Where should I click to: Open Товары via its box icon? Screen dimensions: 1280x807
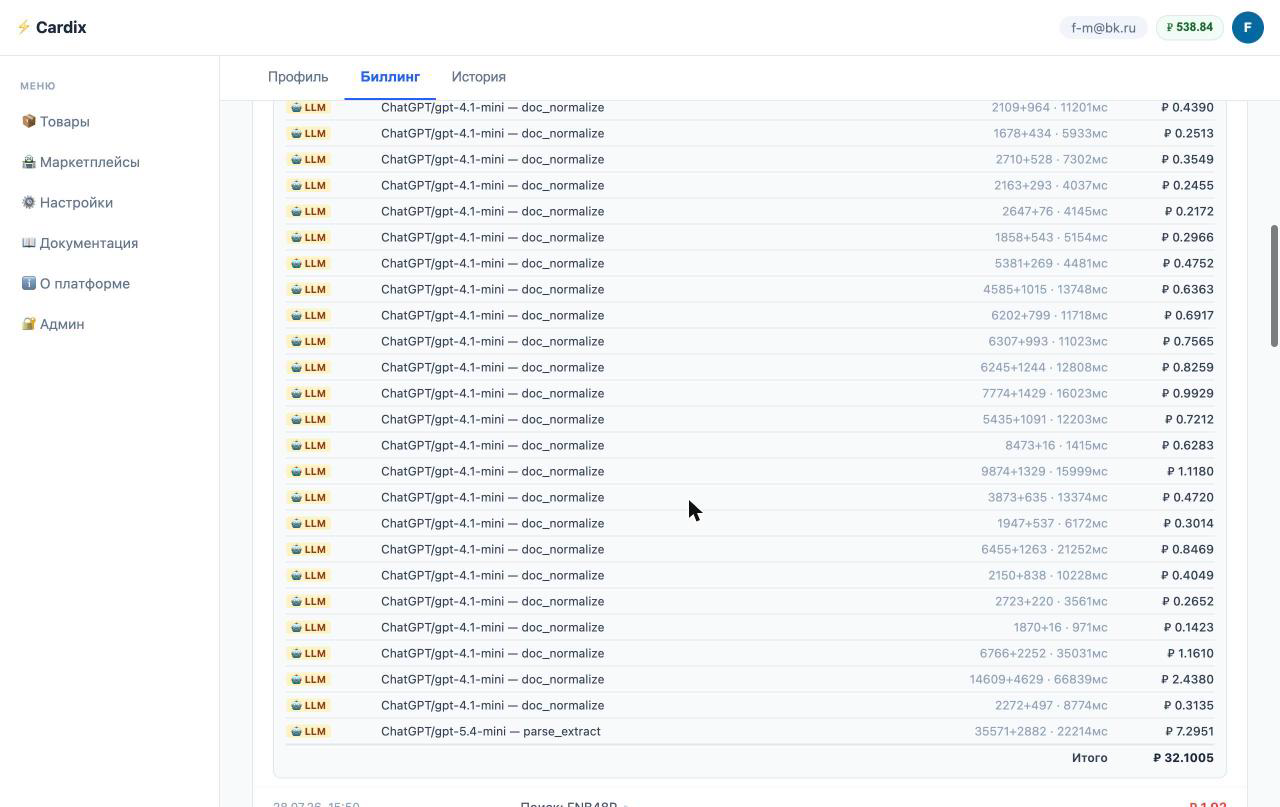pyautogui.click(x=29, y=121)
